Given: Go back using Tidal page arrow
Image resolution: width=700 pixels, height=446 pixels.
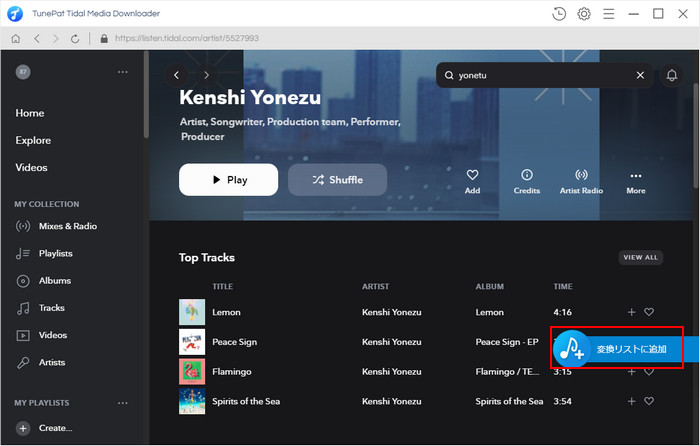Looking at the screenshot, I should [176, 75].
